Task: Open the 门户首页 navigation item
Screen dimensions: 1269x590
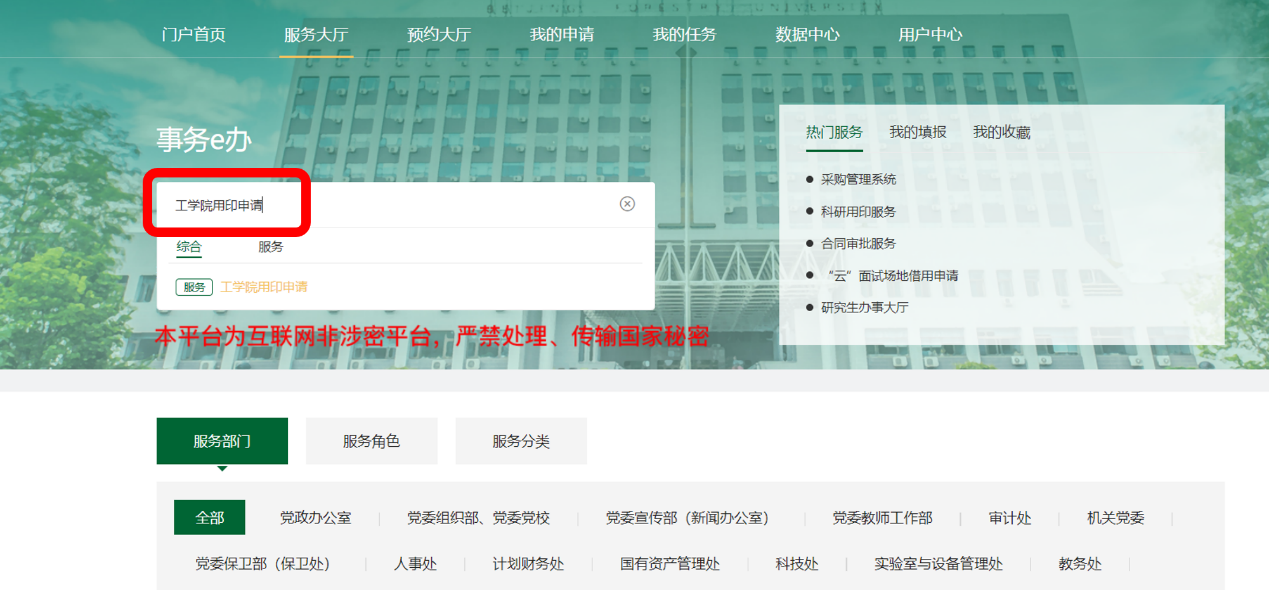Action: pyautogui.click(x=194, y=34)
